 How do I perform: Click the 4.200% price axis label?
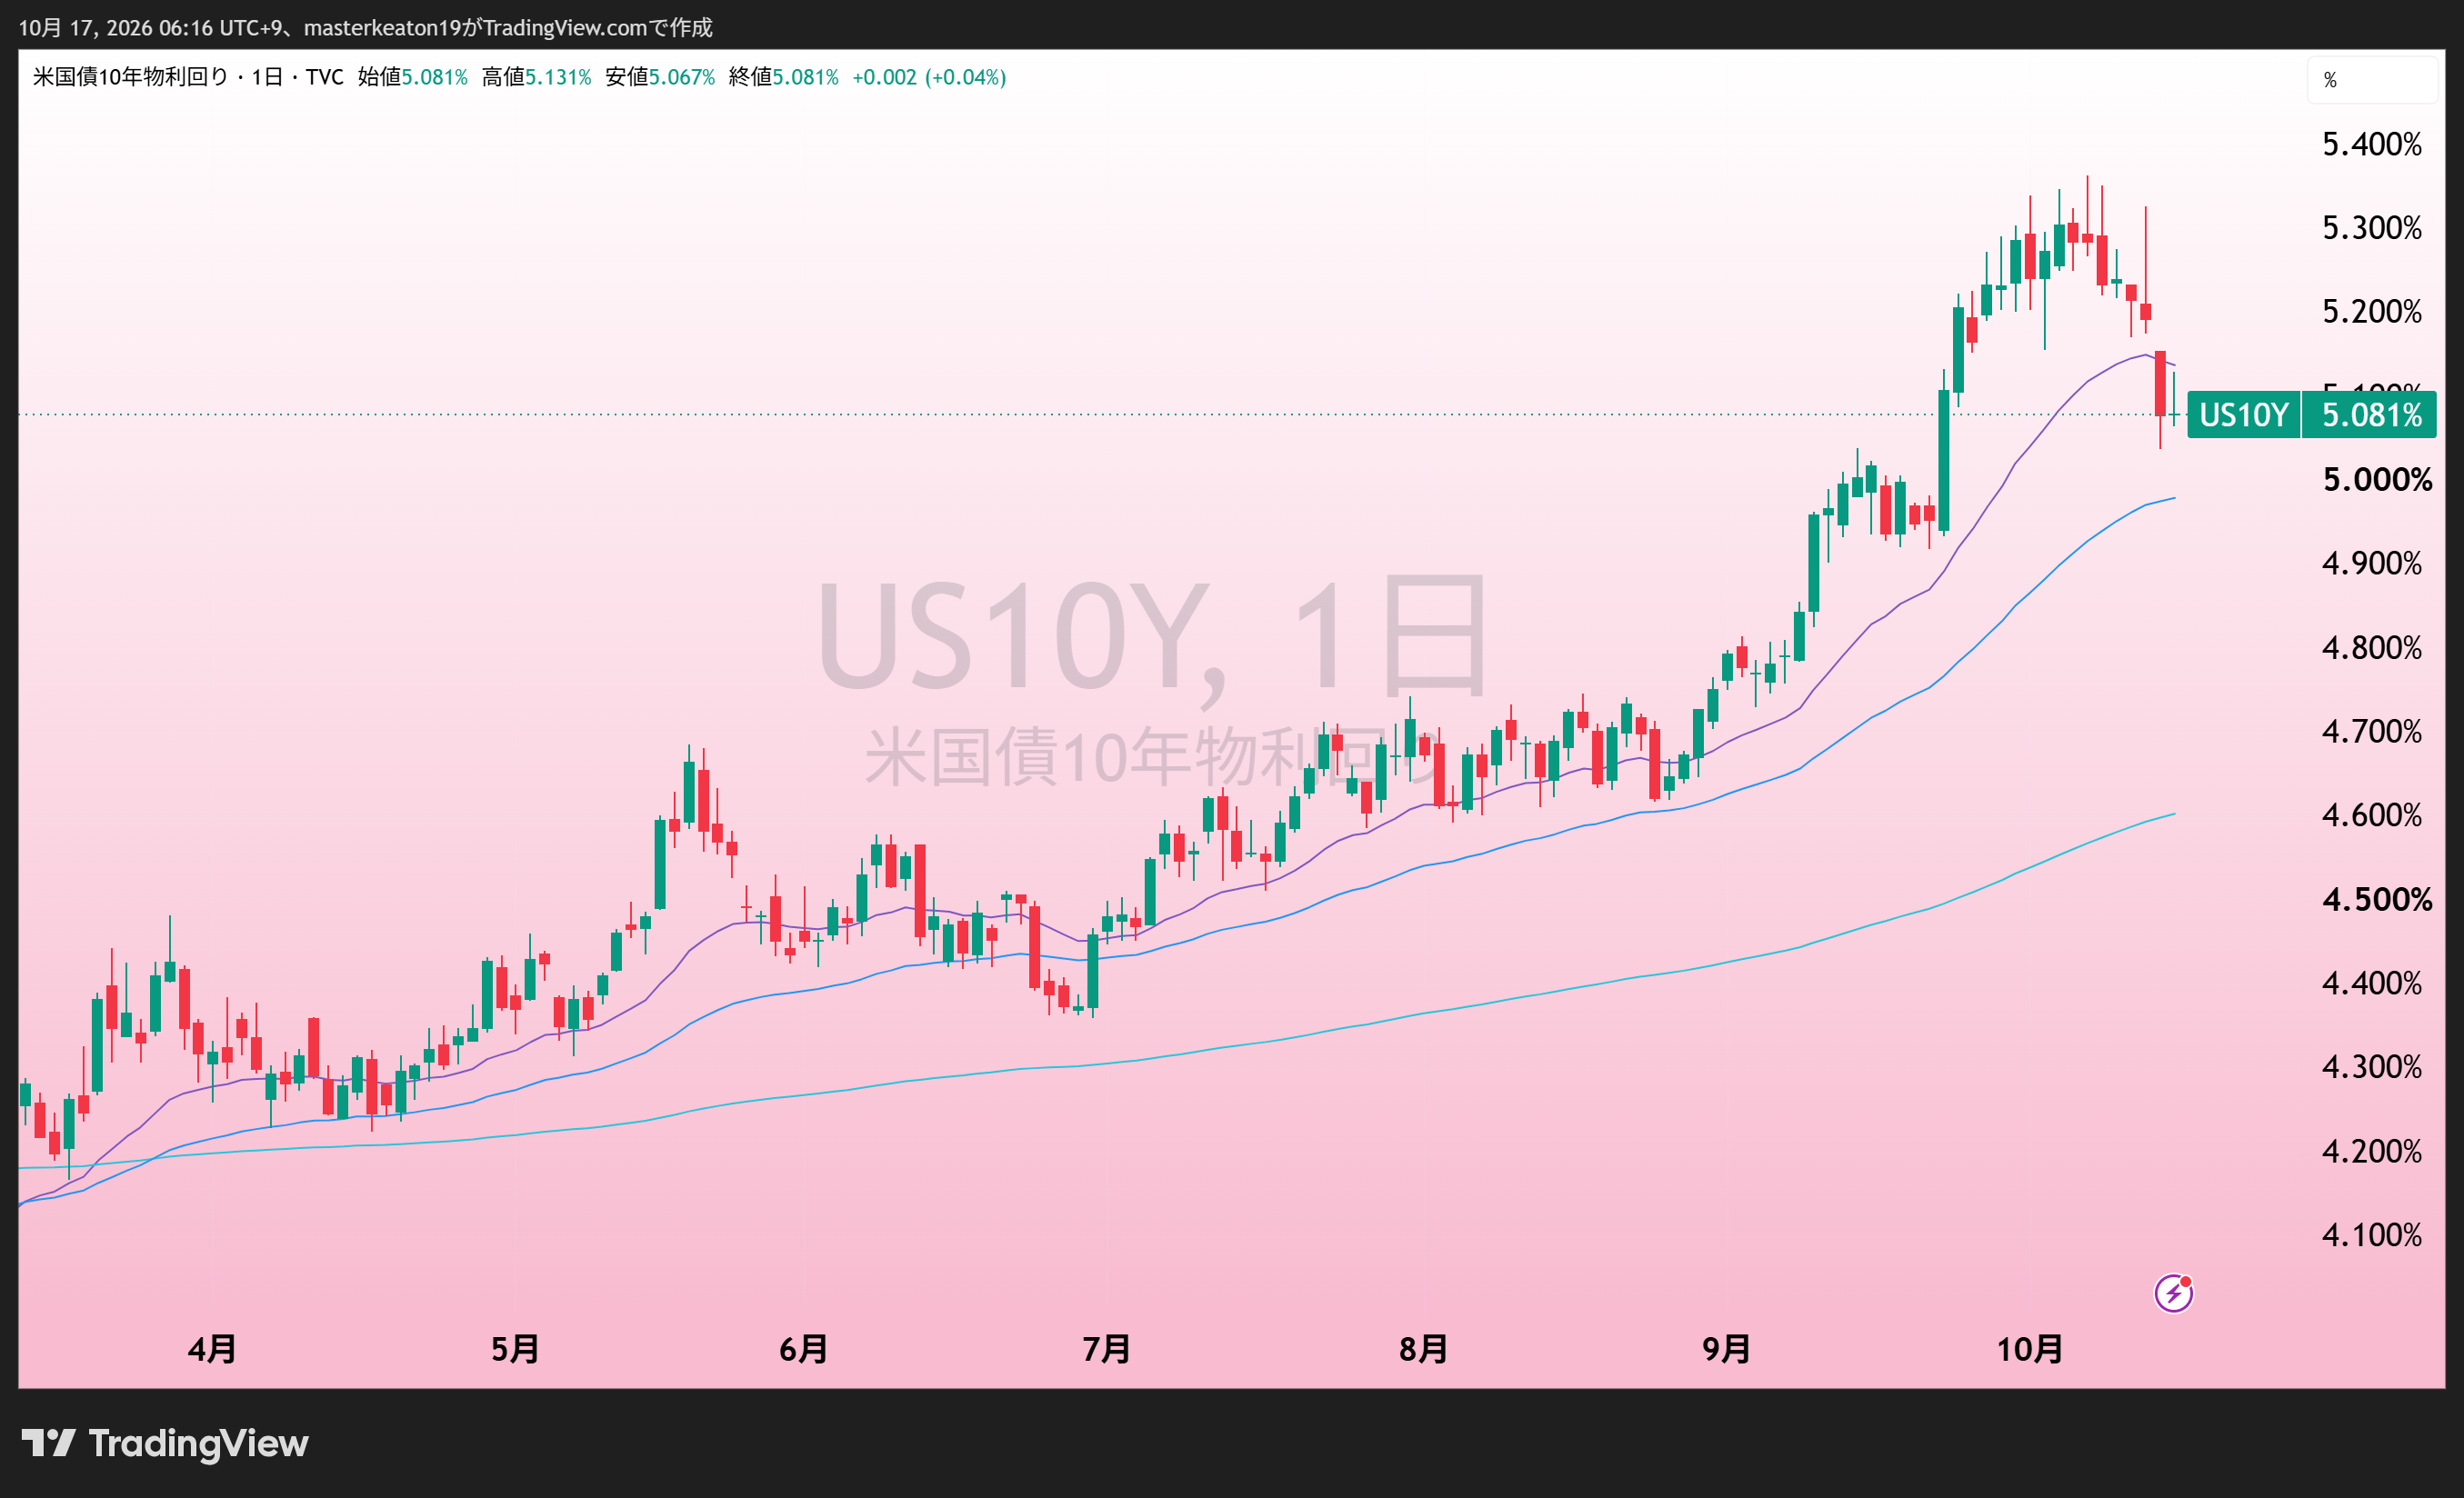[x=2371, y=1151]
